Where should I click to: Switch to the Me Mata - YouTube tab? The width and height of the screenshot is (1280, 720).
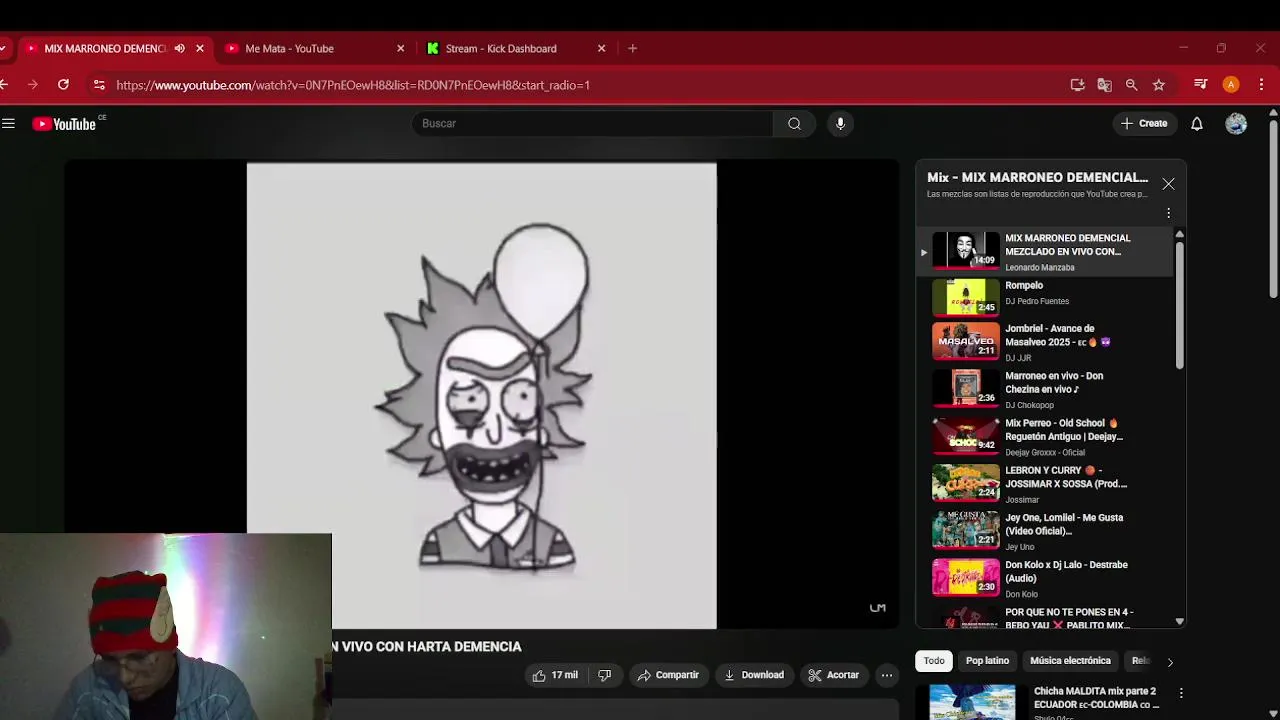pos(314,48)
